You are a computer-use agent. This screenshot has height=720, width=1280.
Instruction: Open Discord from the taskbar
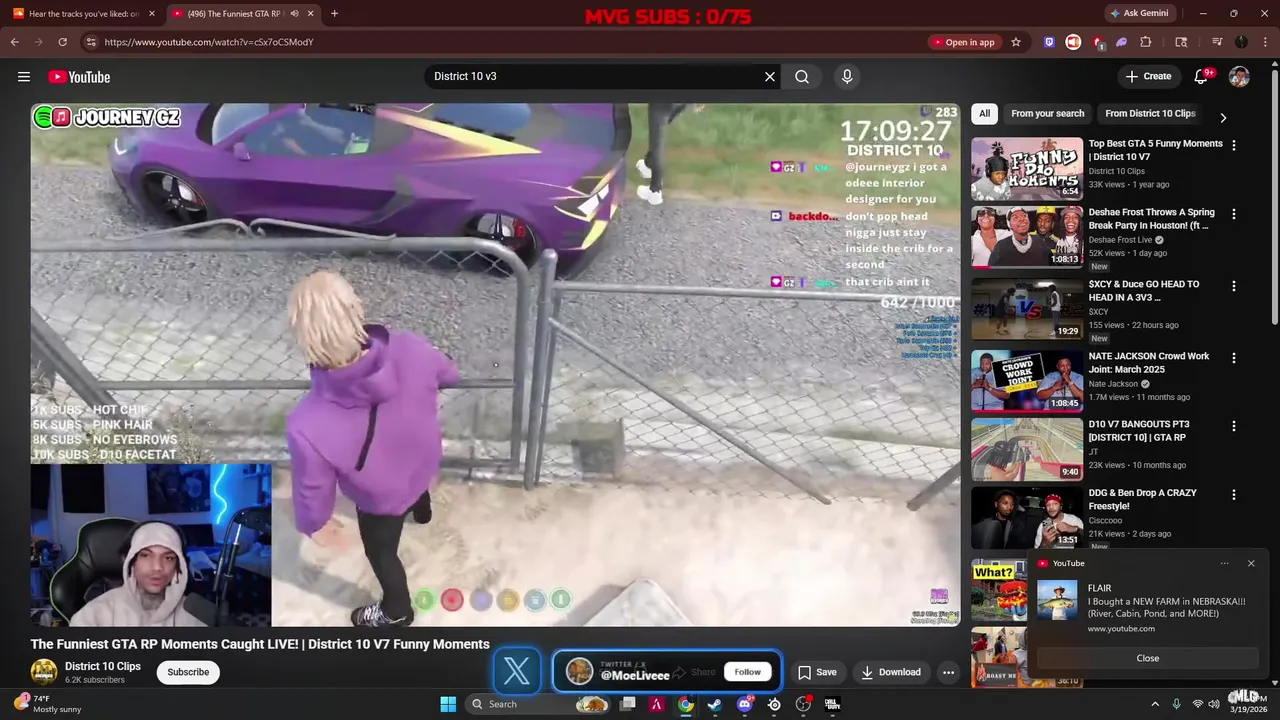[744, 704]
